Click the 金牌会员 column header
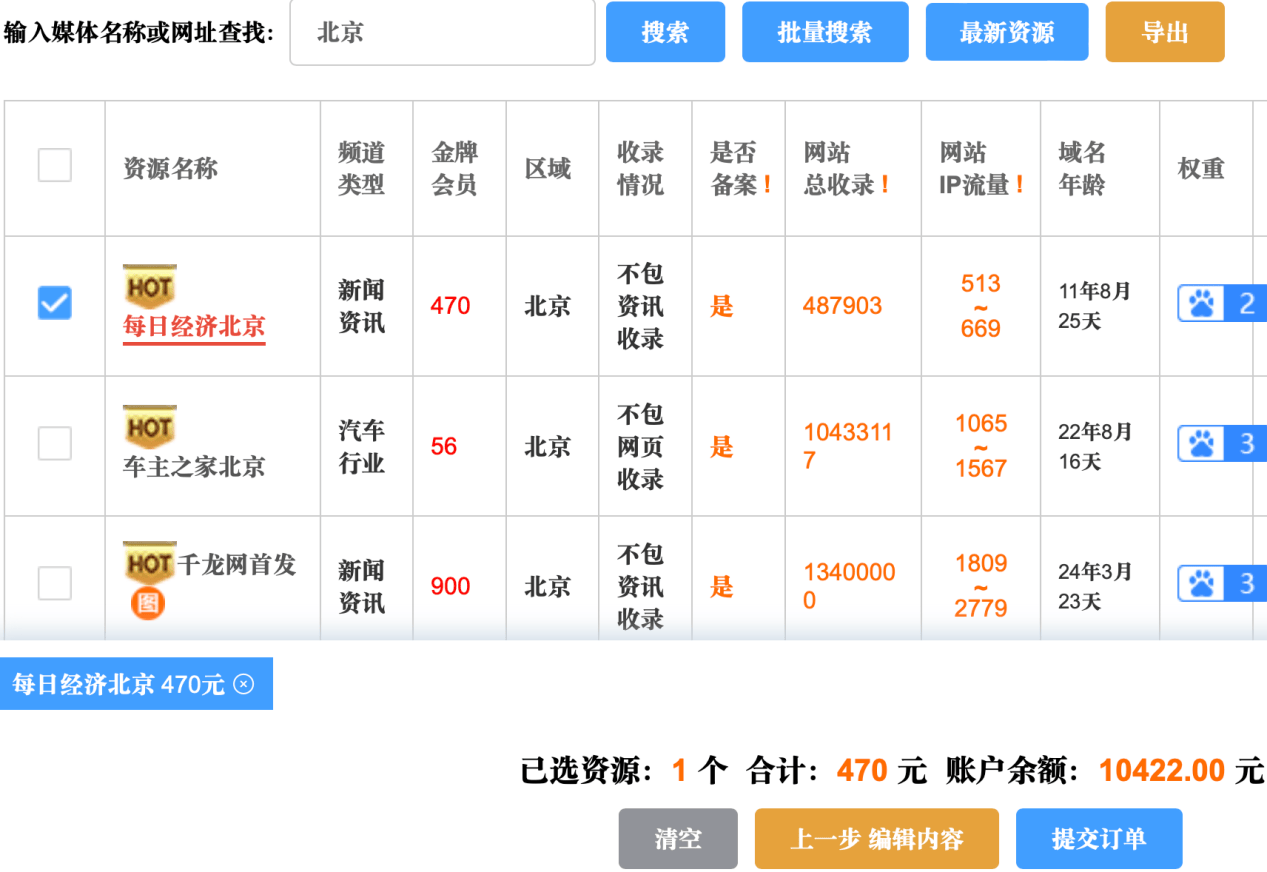The height and width of the screenshot is (872, 1267). point(455,169)
